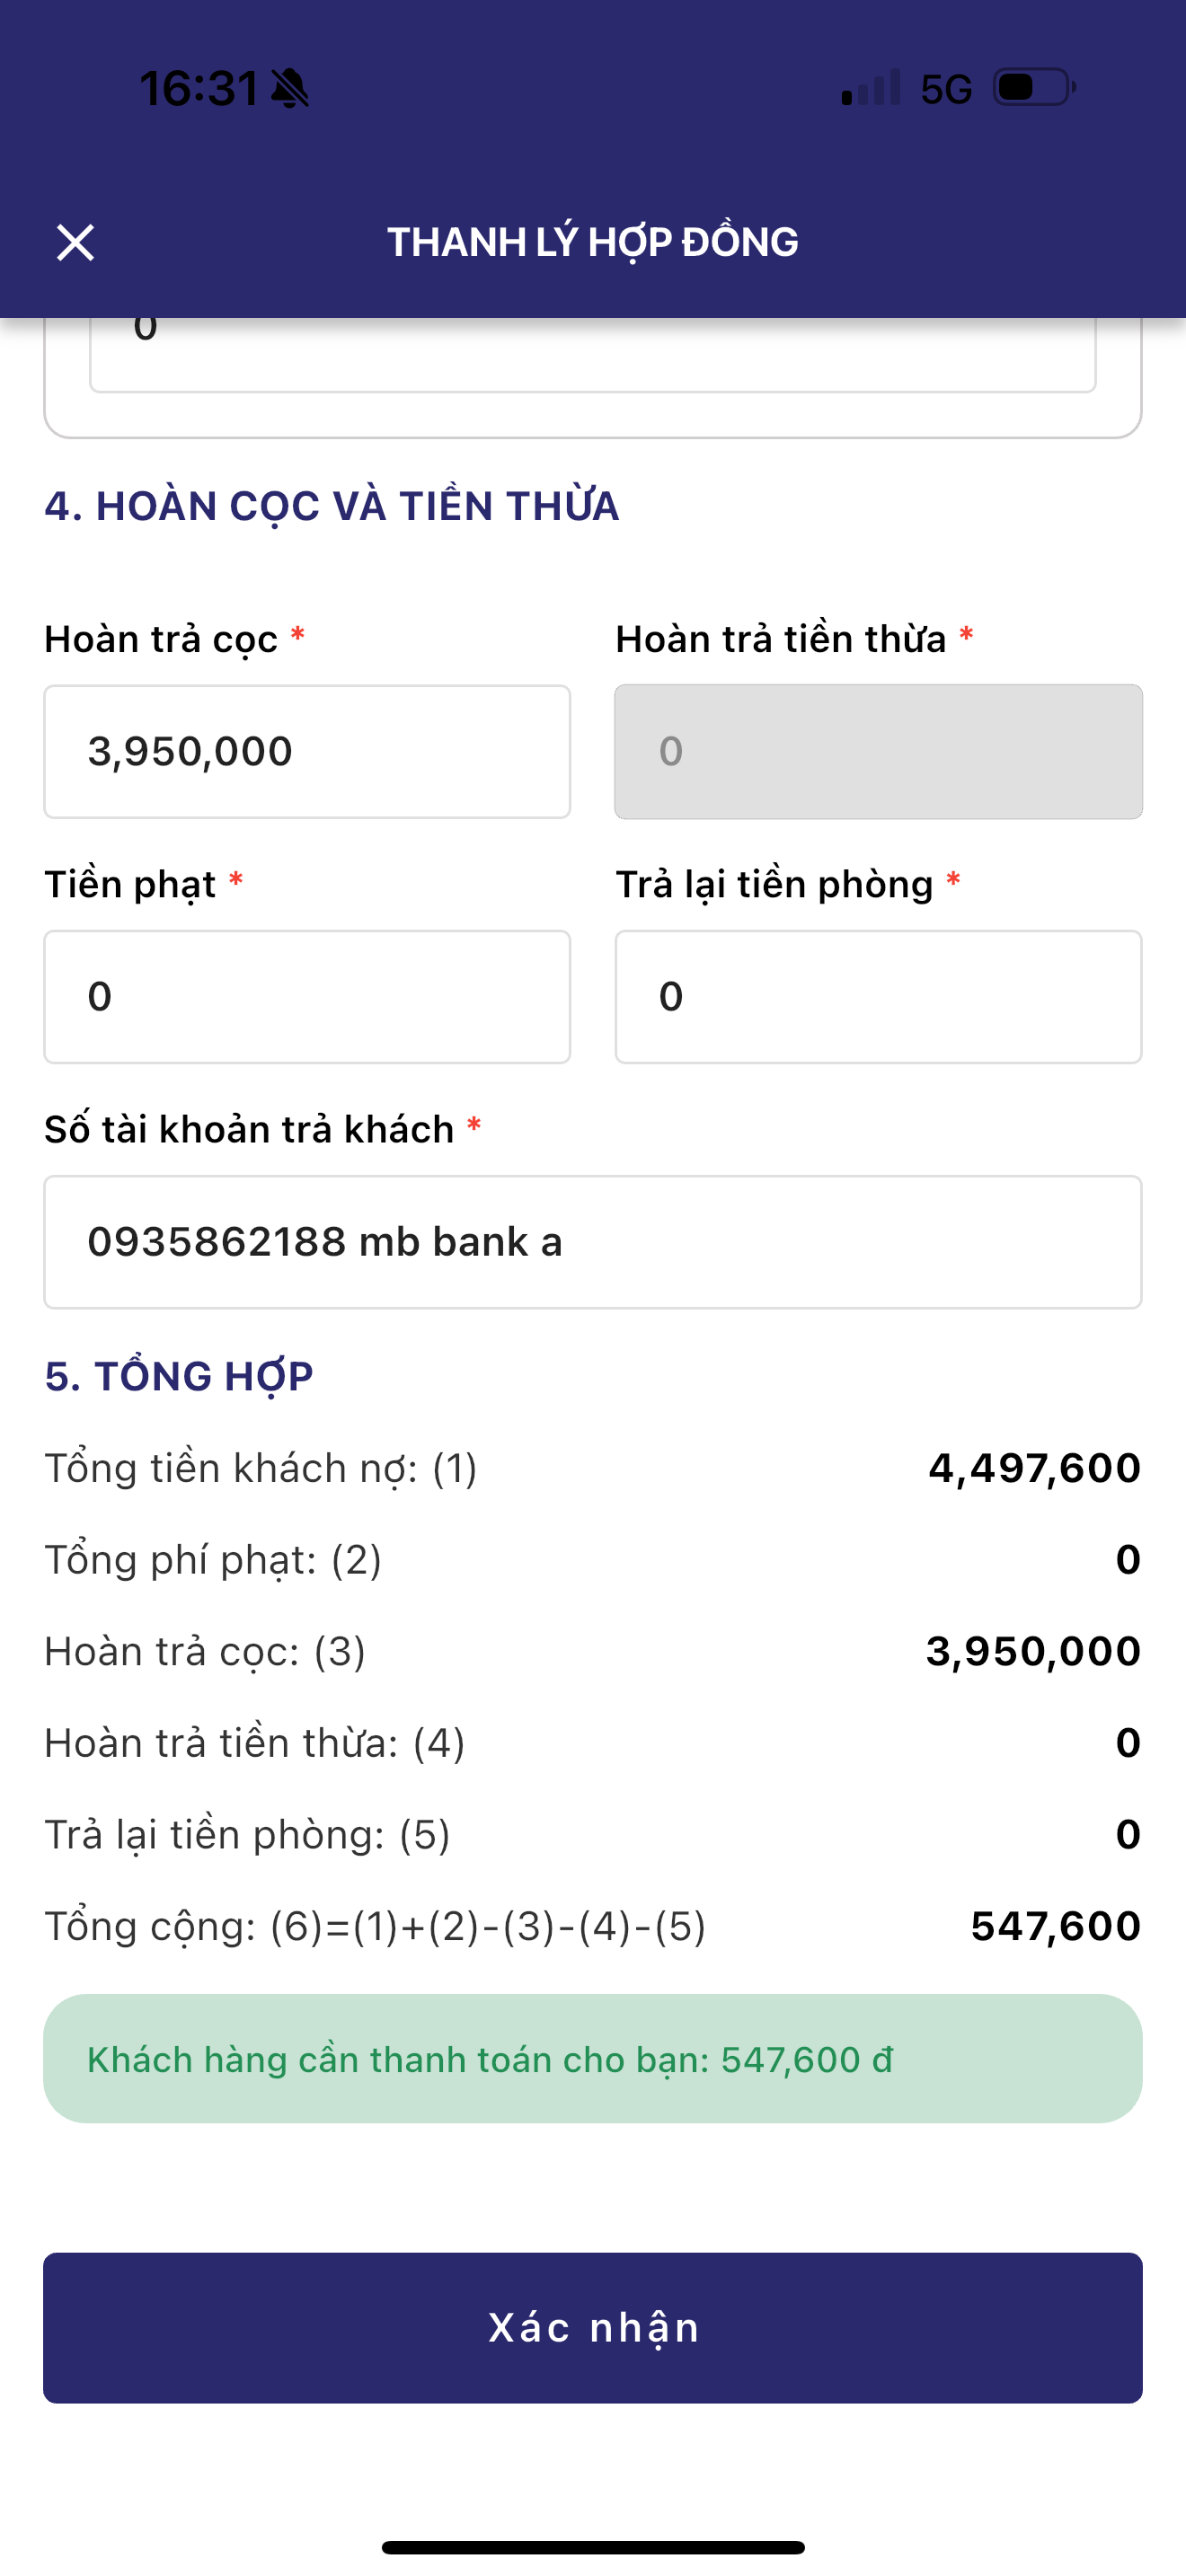This screenshot has height=2576, width=1186.
Task: Focus the Trả lại tiền phòng field
Action: point(878,997)
